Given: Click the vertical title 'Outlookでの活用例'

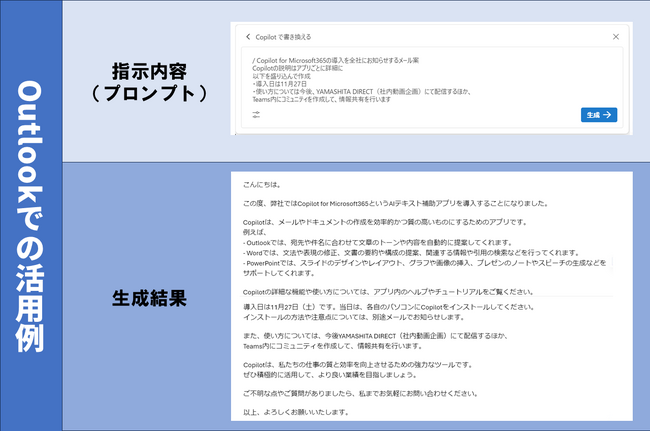Looking at the screenshot, I should [x=30, y=216].
